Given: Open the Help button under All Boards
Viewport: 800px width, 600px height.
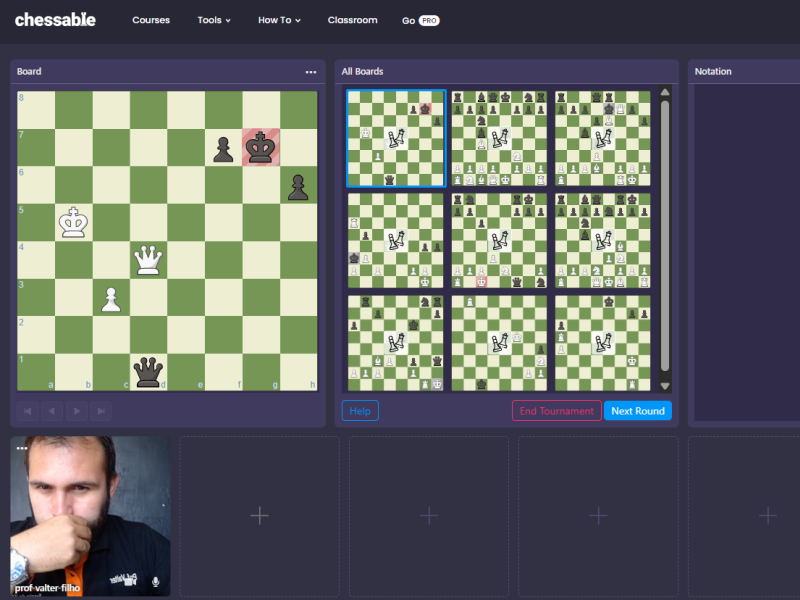Looking at the screenshot, I should 360,411.
